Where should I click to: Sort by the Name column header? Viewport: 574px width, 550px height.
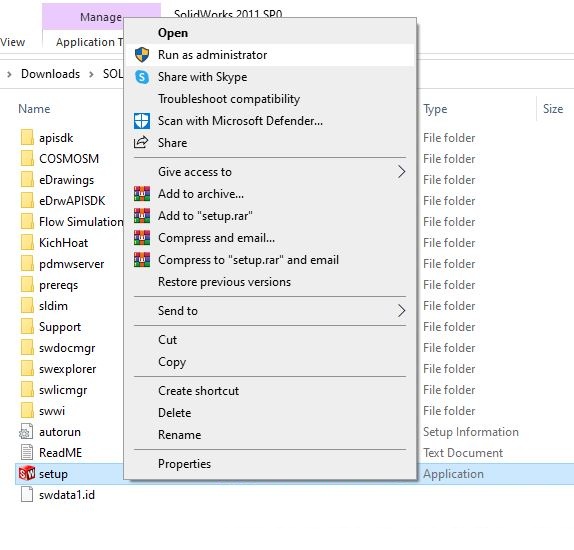[x=34, y=109]
